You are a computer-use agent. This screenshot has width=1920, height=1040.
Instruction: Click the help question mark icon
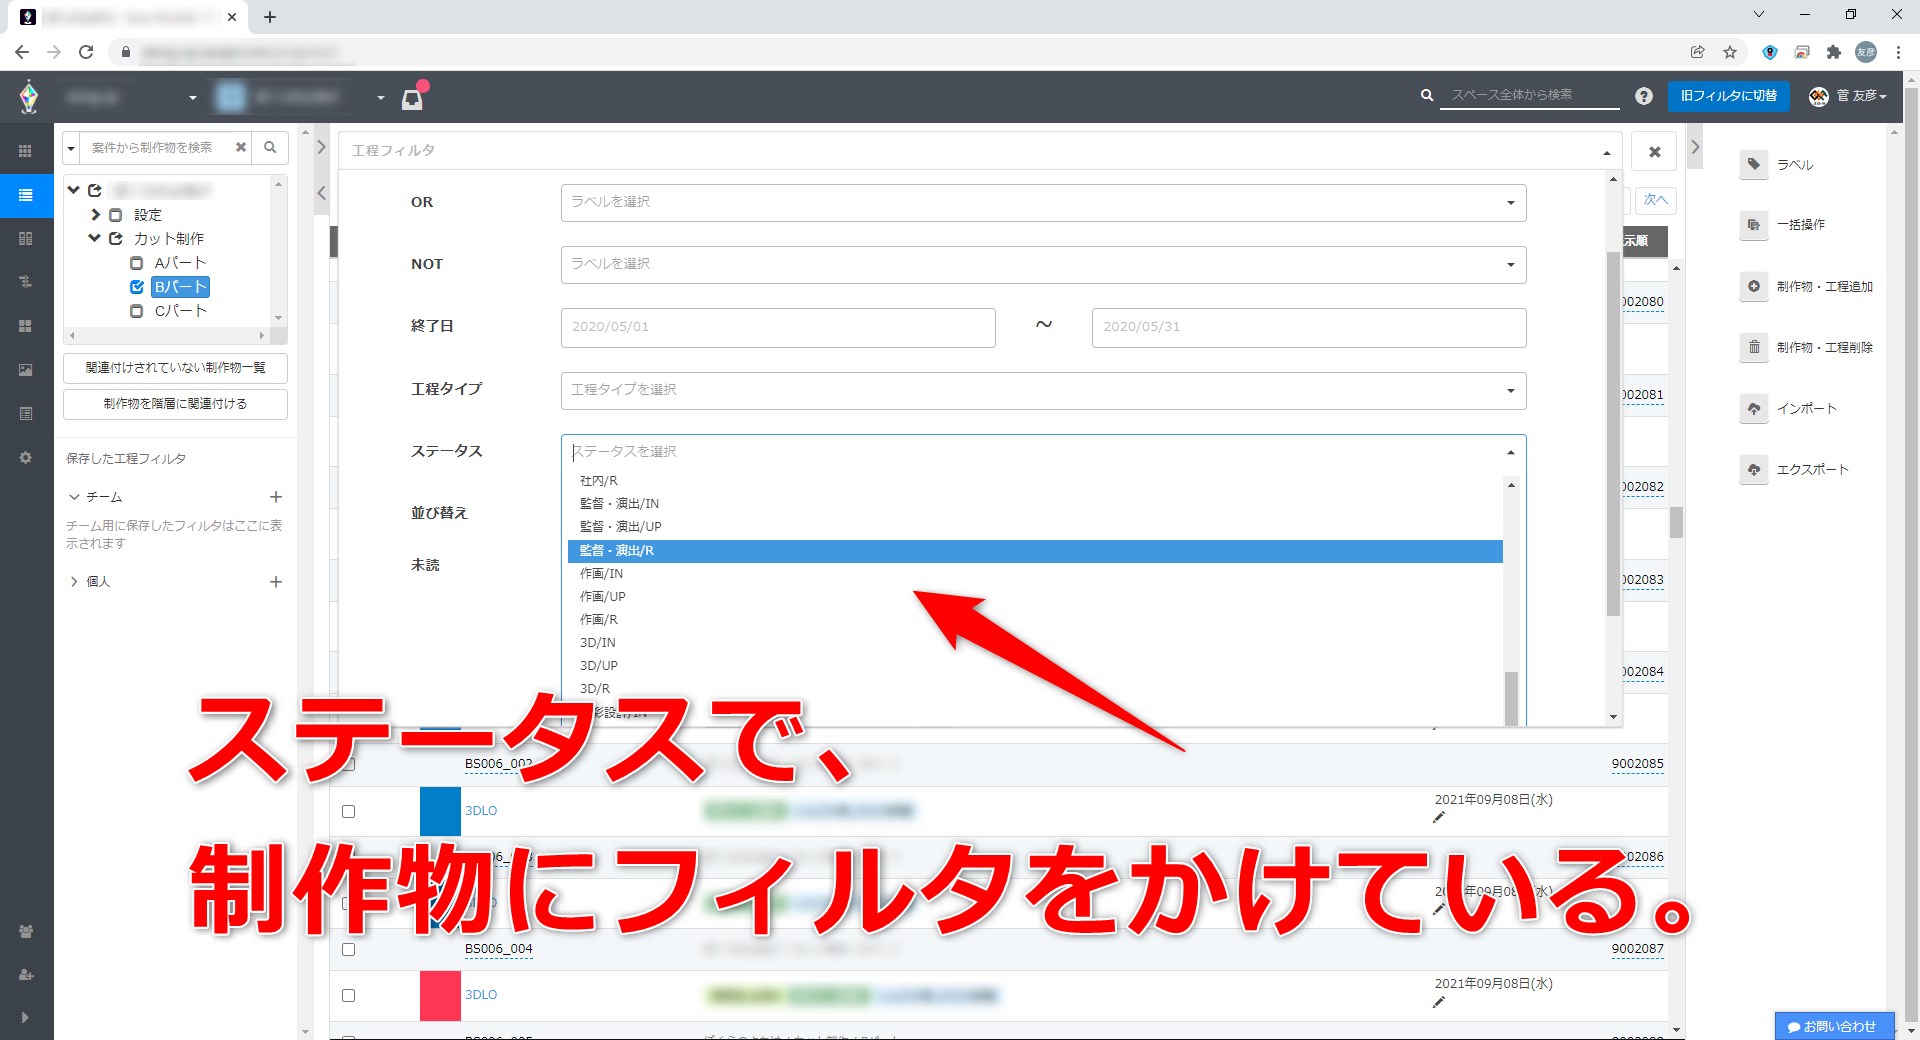[1644, 96]
